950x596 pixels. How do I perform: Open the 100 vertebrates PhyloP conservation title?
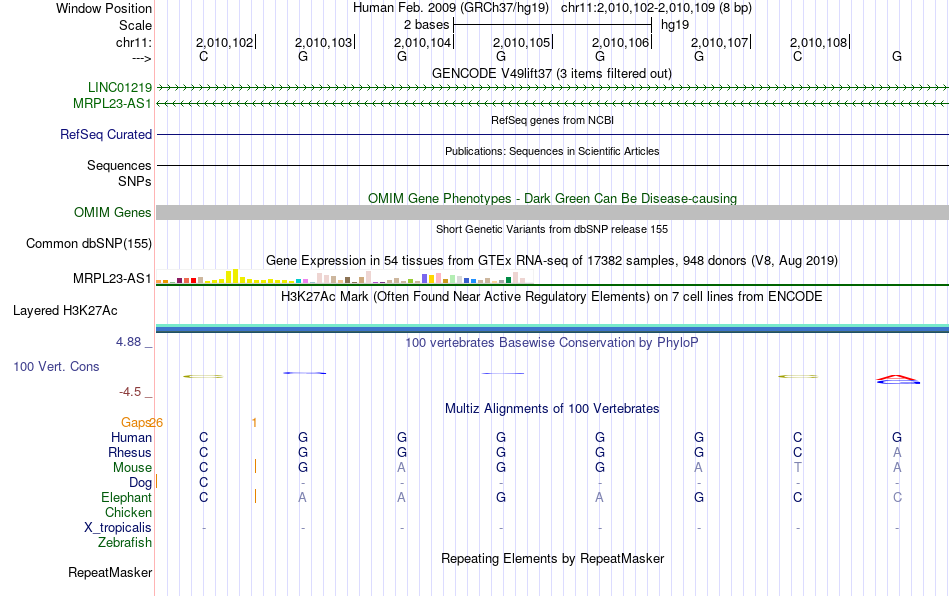[552, 342]
